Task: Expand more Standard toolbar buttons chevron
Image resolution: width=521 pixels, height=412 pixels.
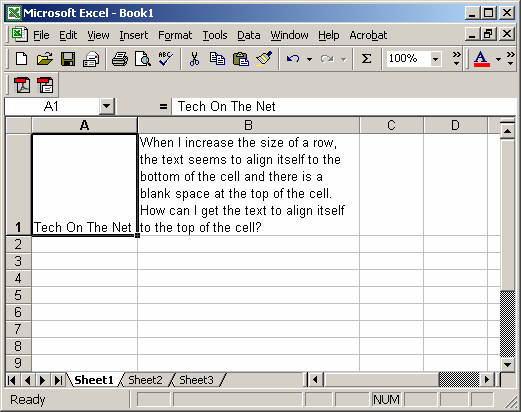Action: point(456,59)
